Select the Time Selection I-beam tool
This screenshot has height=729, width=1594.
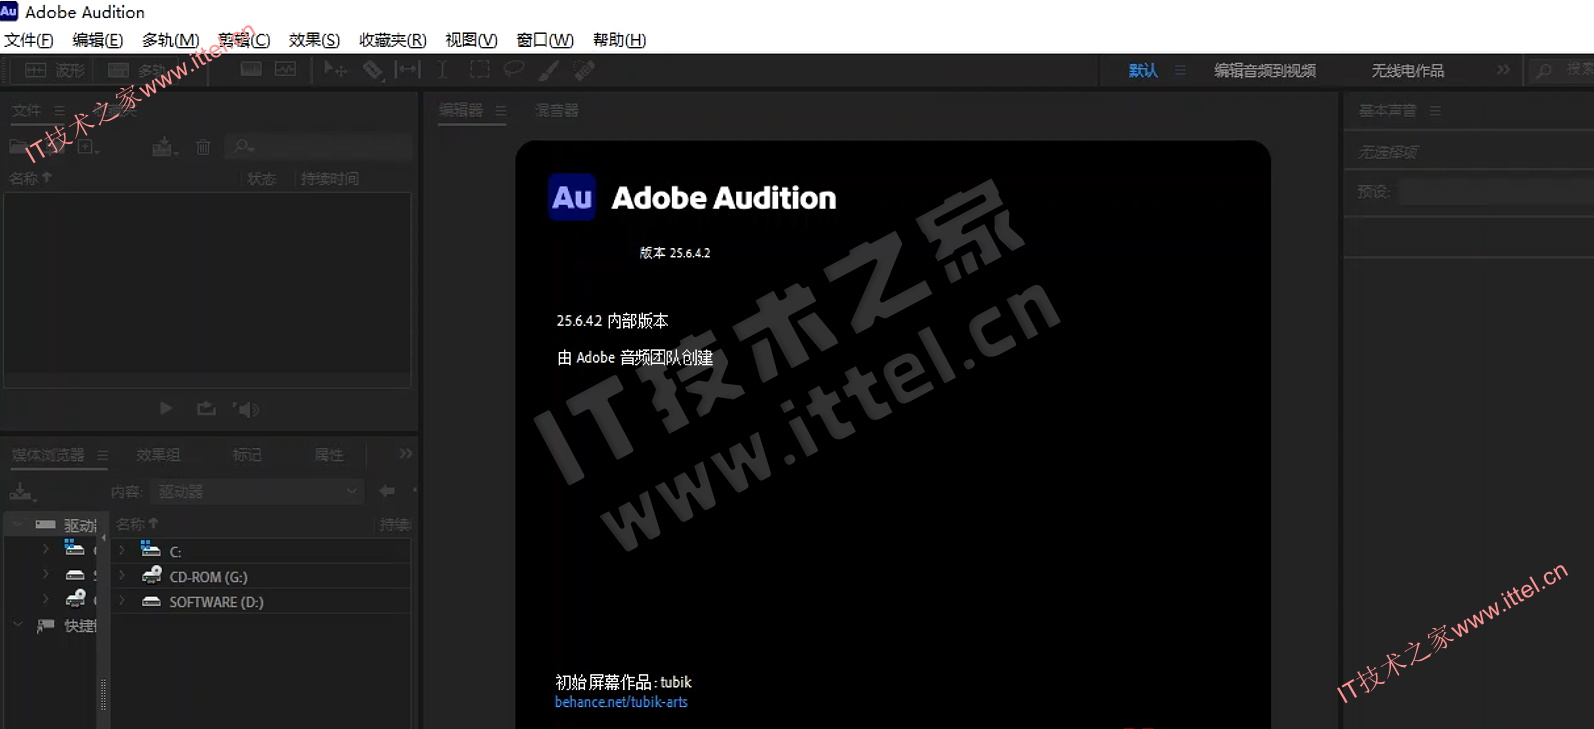click(x=442, y=70)
